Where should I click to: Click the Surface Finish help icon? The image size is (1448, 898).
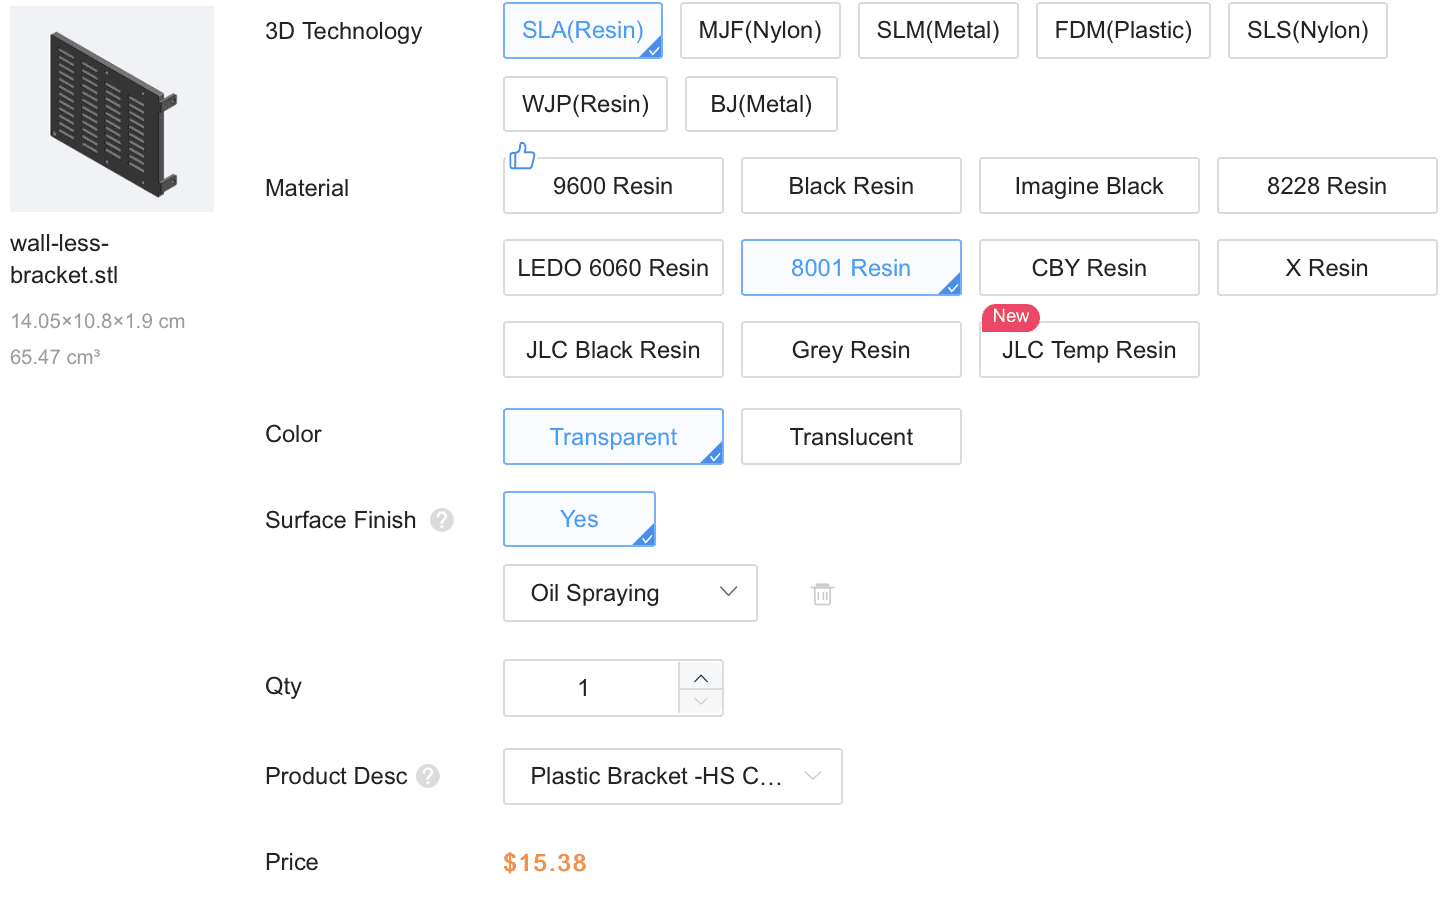pyautogui.click(x=442, y=520)
